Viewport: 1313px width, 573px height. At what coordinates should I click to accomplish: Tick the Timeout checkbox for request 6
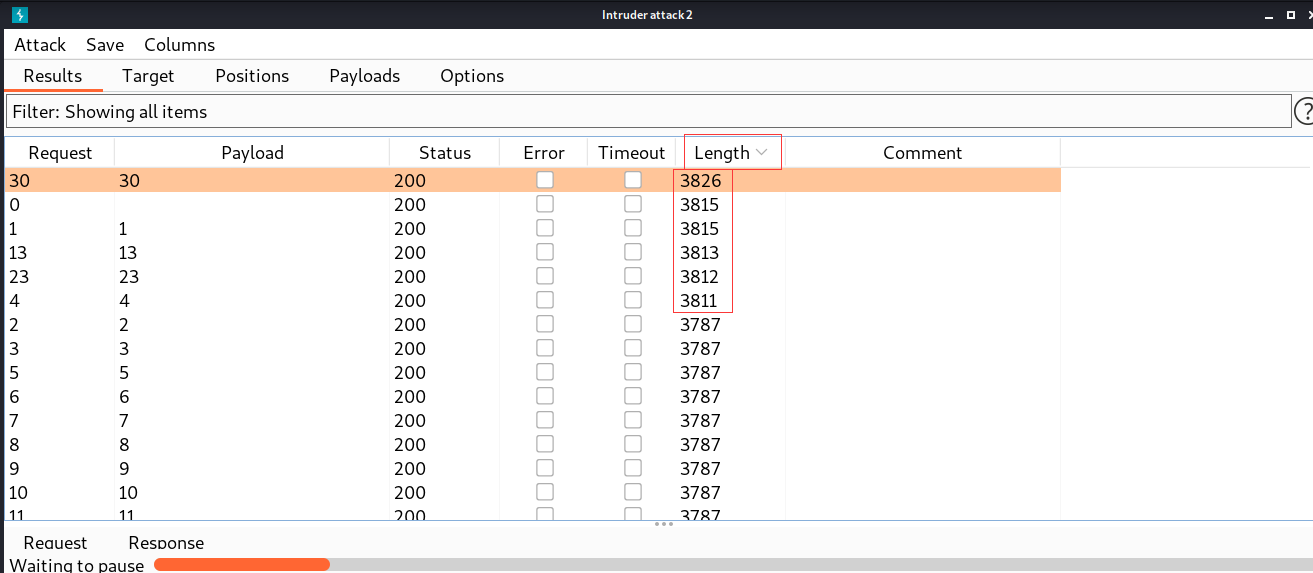(633, 396)
